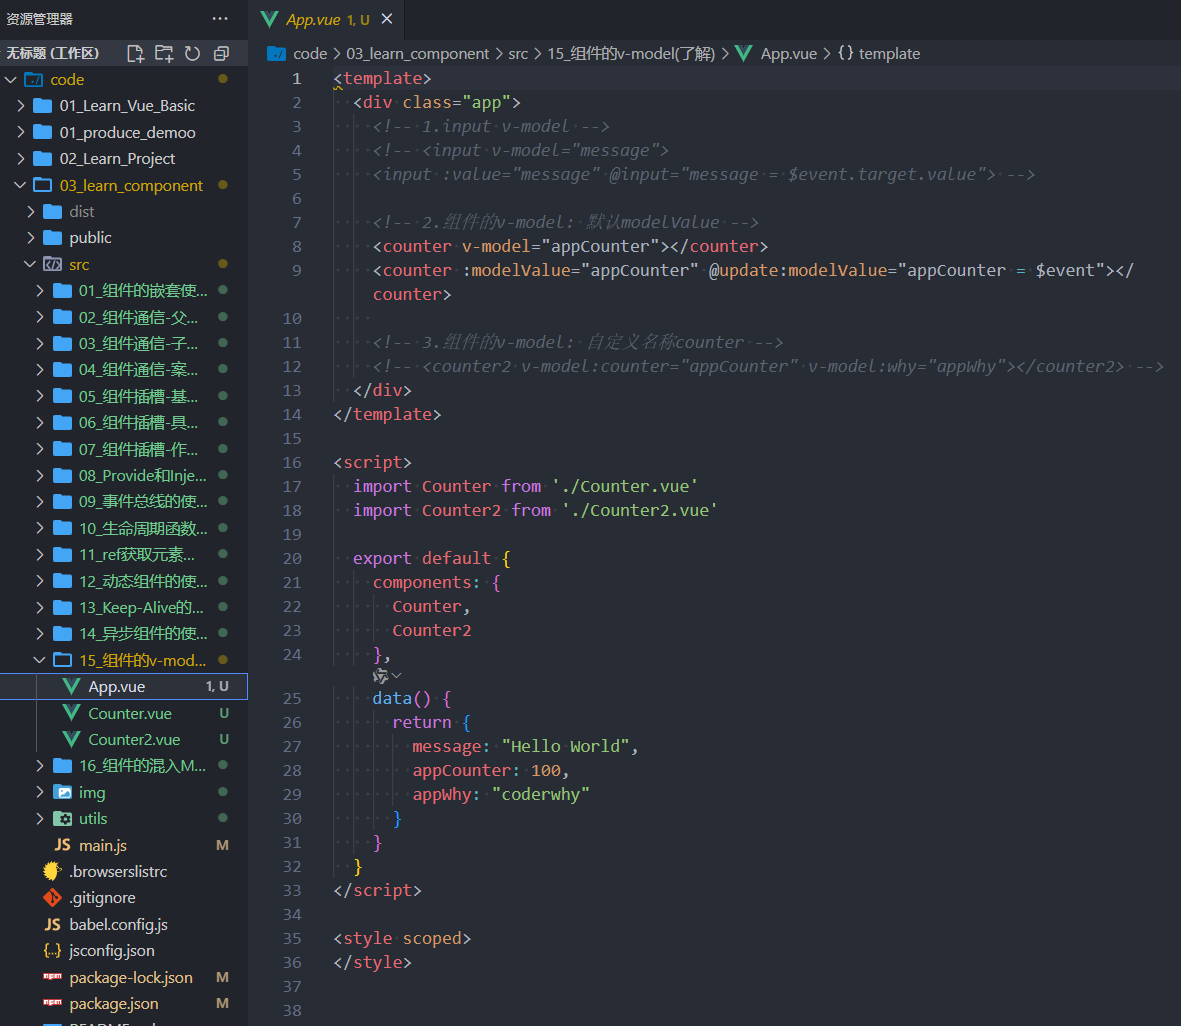Click breadcrumb item 'App.vue'
This screenshot has width=1181, height=1026.
(x=789, y=53)
